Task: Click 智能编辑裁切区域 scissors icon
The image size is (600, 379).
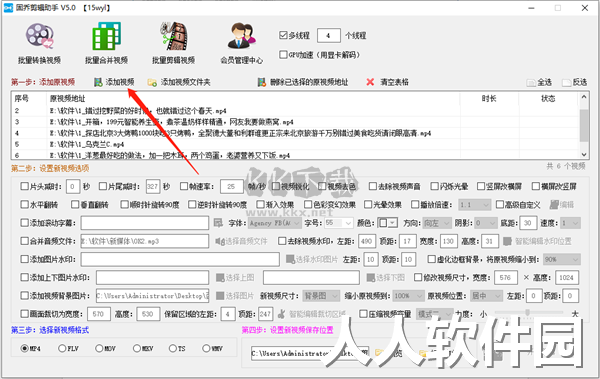Action: 282,314
